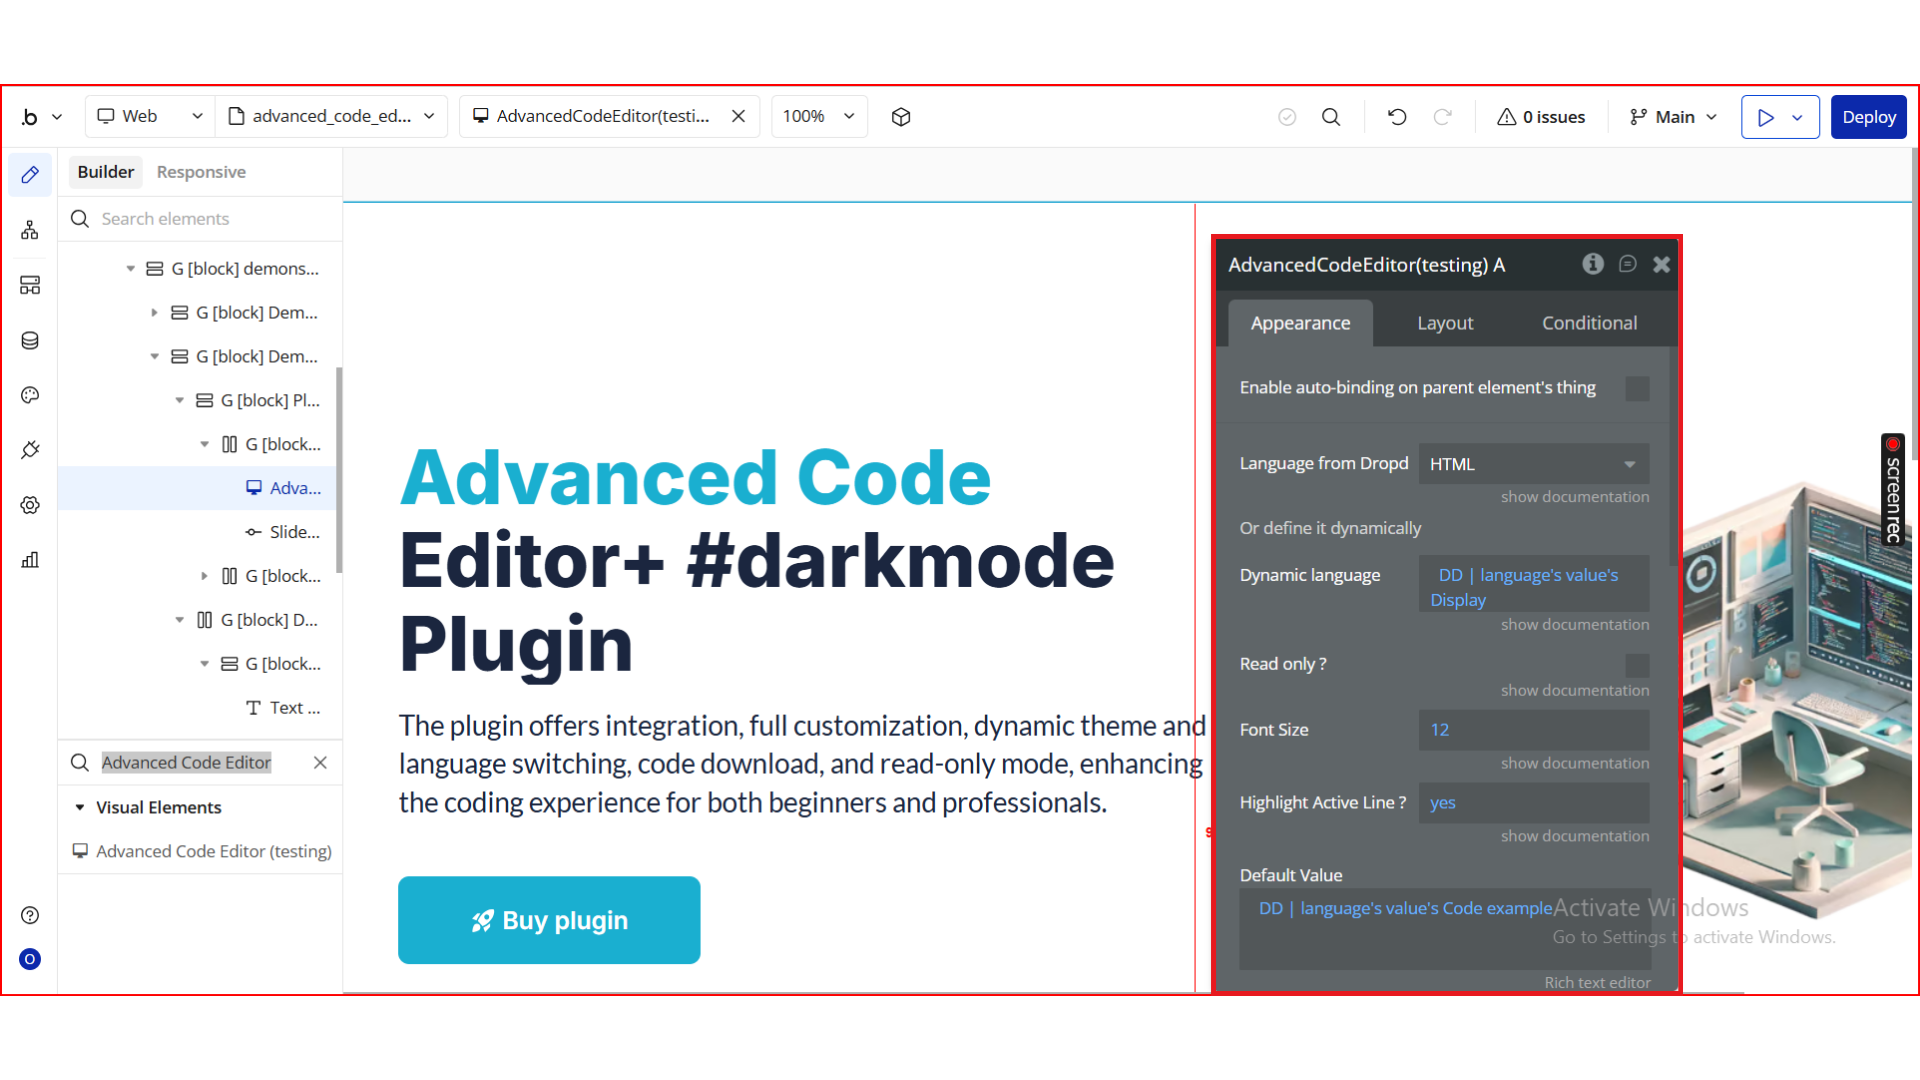Click the 3D cube component icon

coord(901,117)
